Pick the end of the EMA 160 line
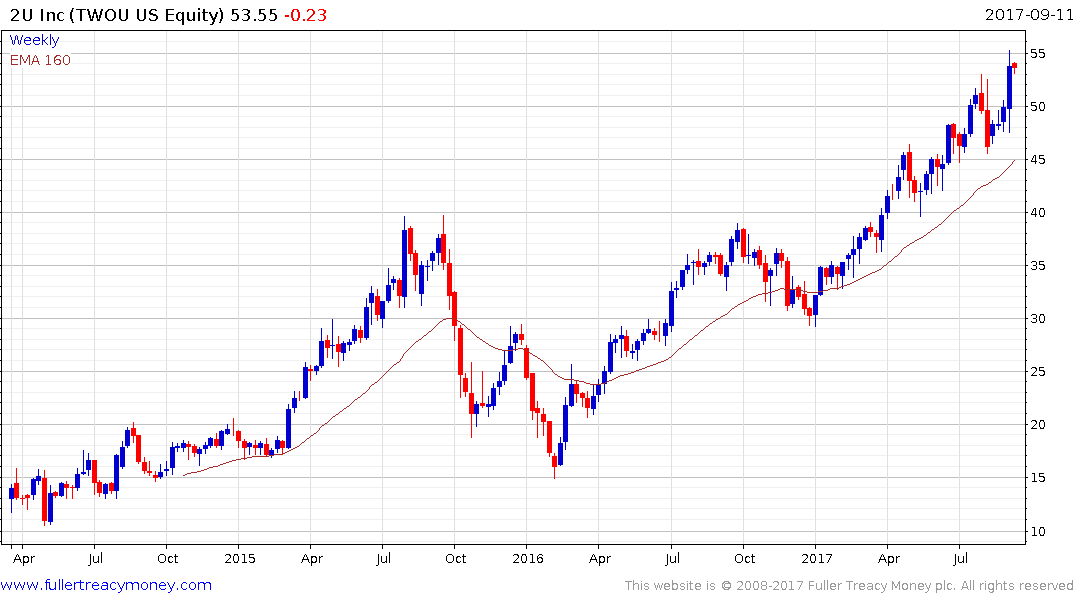The height and width of the screenshot is (600, 1075). 1014,161
